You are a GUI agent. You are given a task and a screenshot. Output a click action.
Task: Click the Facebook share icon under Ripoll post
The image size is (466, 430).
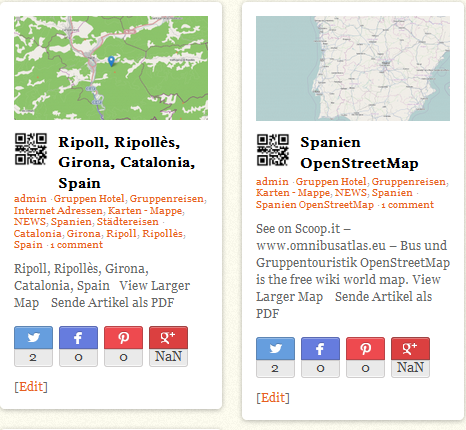click(x=78, y=338)
